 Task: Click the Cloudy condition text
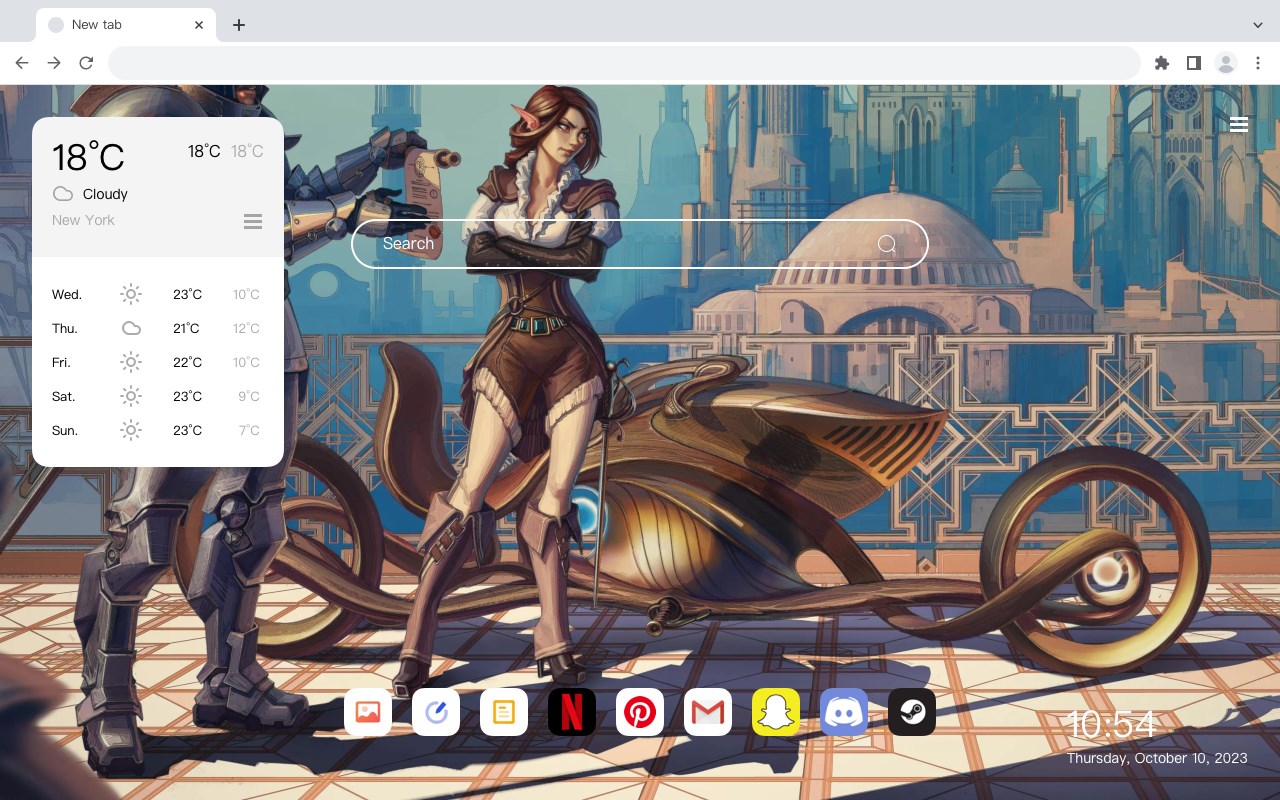pyautogui.click(x=105, y=194)
